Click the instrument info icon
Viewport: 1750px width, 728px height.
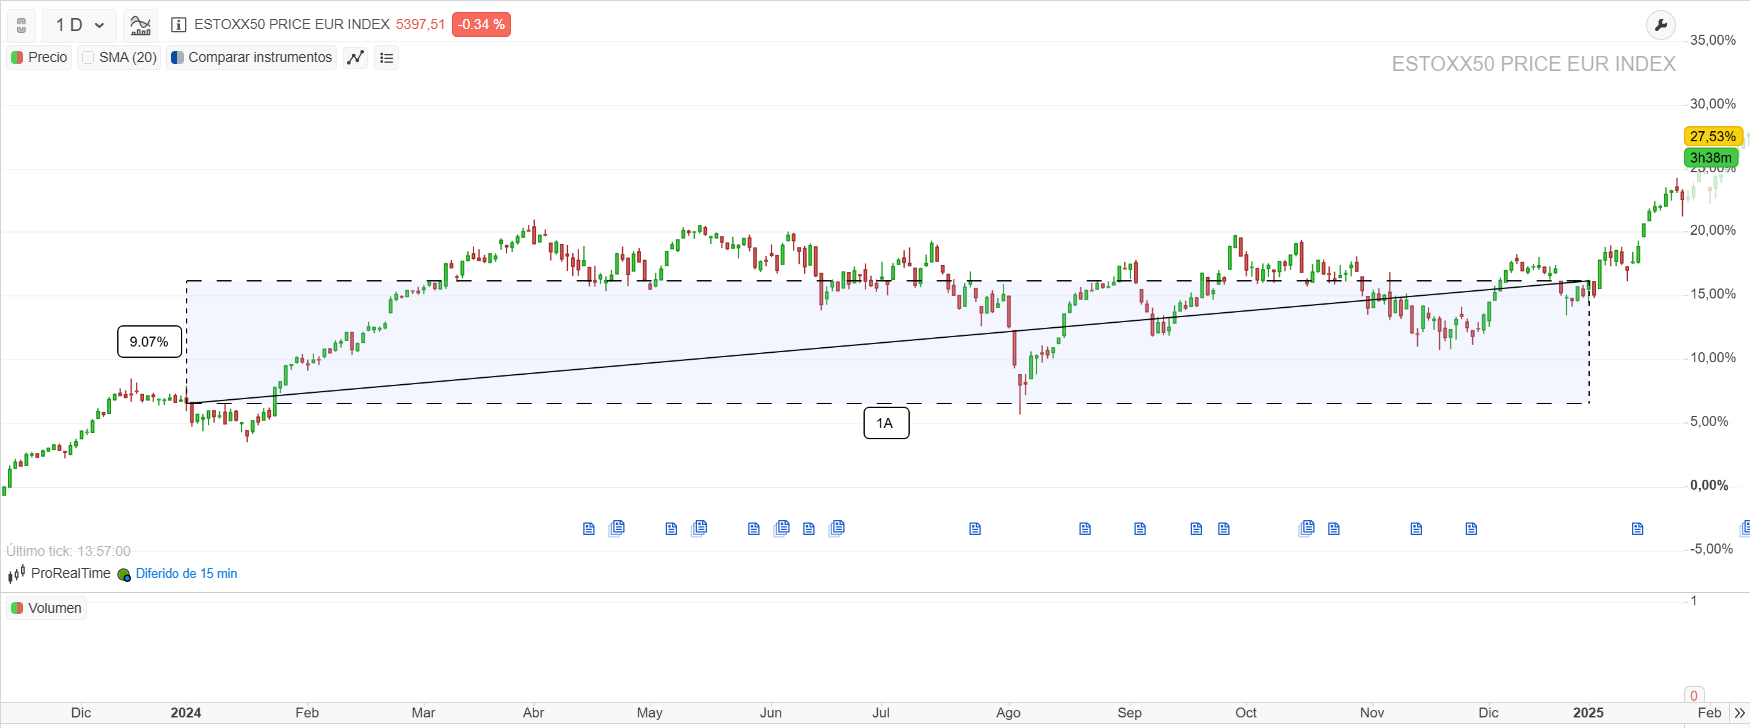[179, 25]
